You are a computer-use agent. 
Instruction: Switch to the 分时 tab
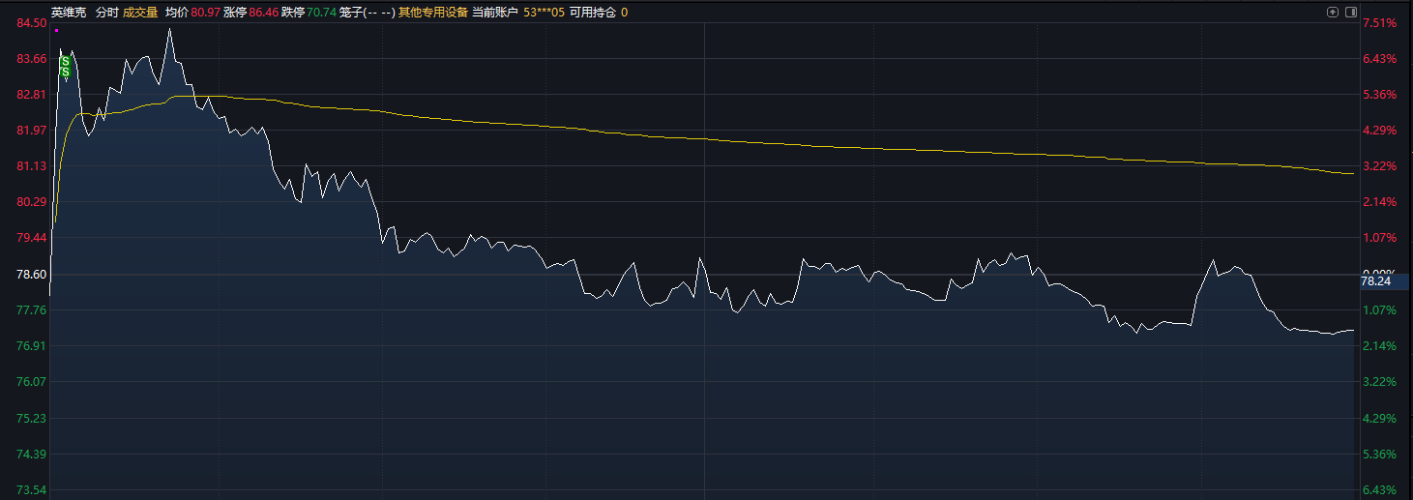pos(106,12)
